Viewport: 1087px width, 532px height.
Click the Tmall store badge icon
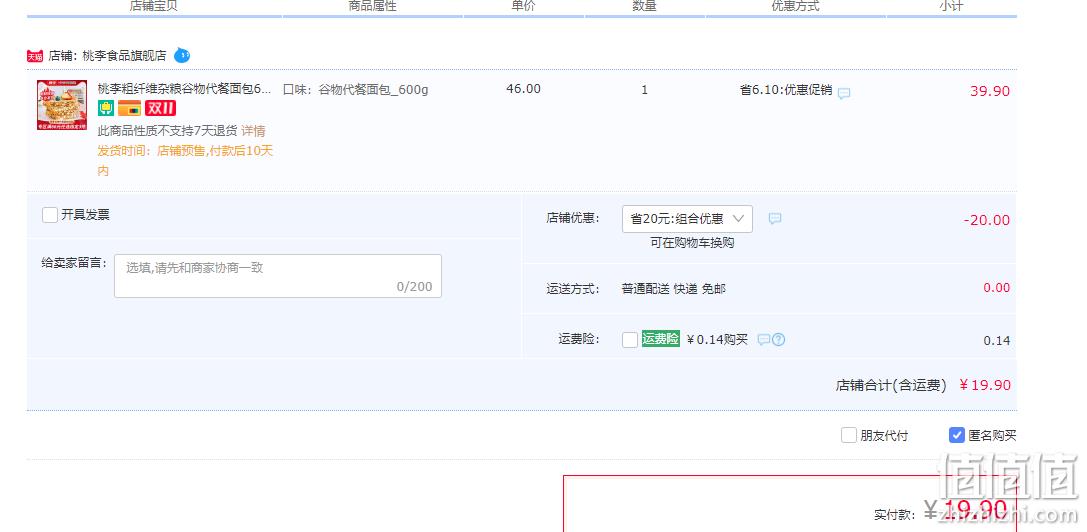[35, 56]
